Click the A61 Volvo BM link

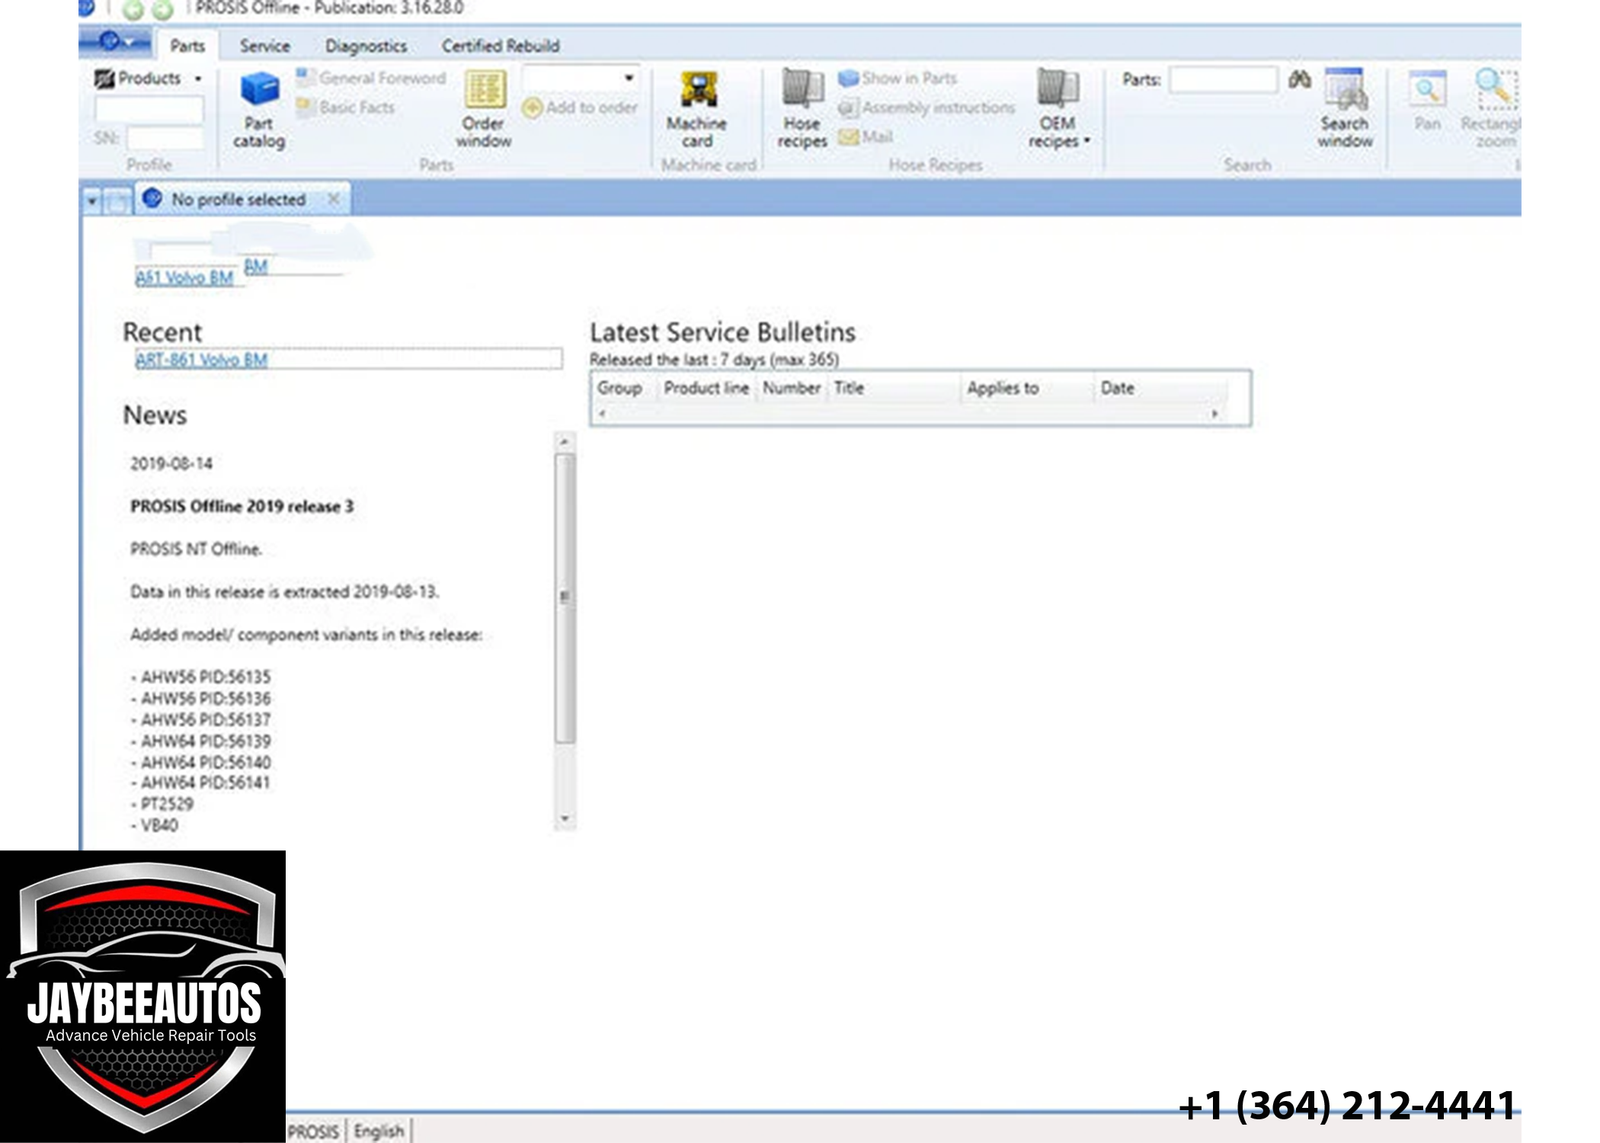[184, 278]
